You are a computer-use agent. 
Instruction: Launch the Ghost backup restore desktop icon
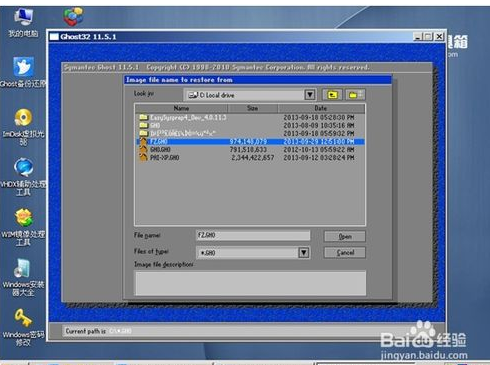(x=23, y=72)
